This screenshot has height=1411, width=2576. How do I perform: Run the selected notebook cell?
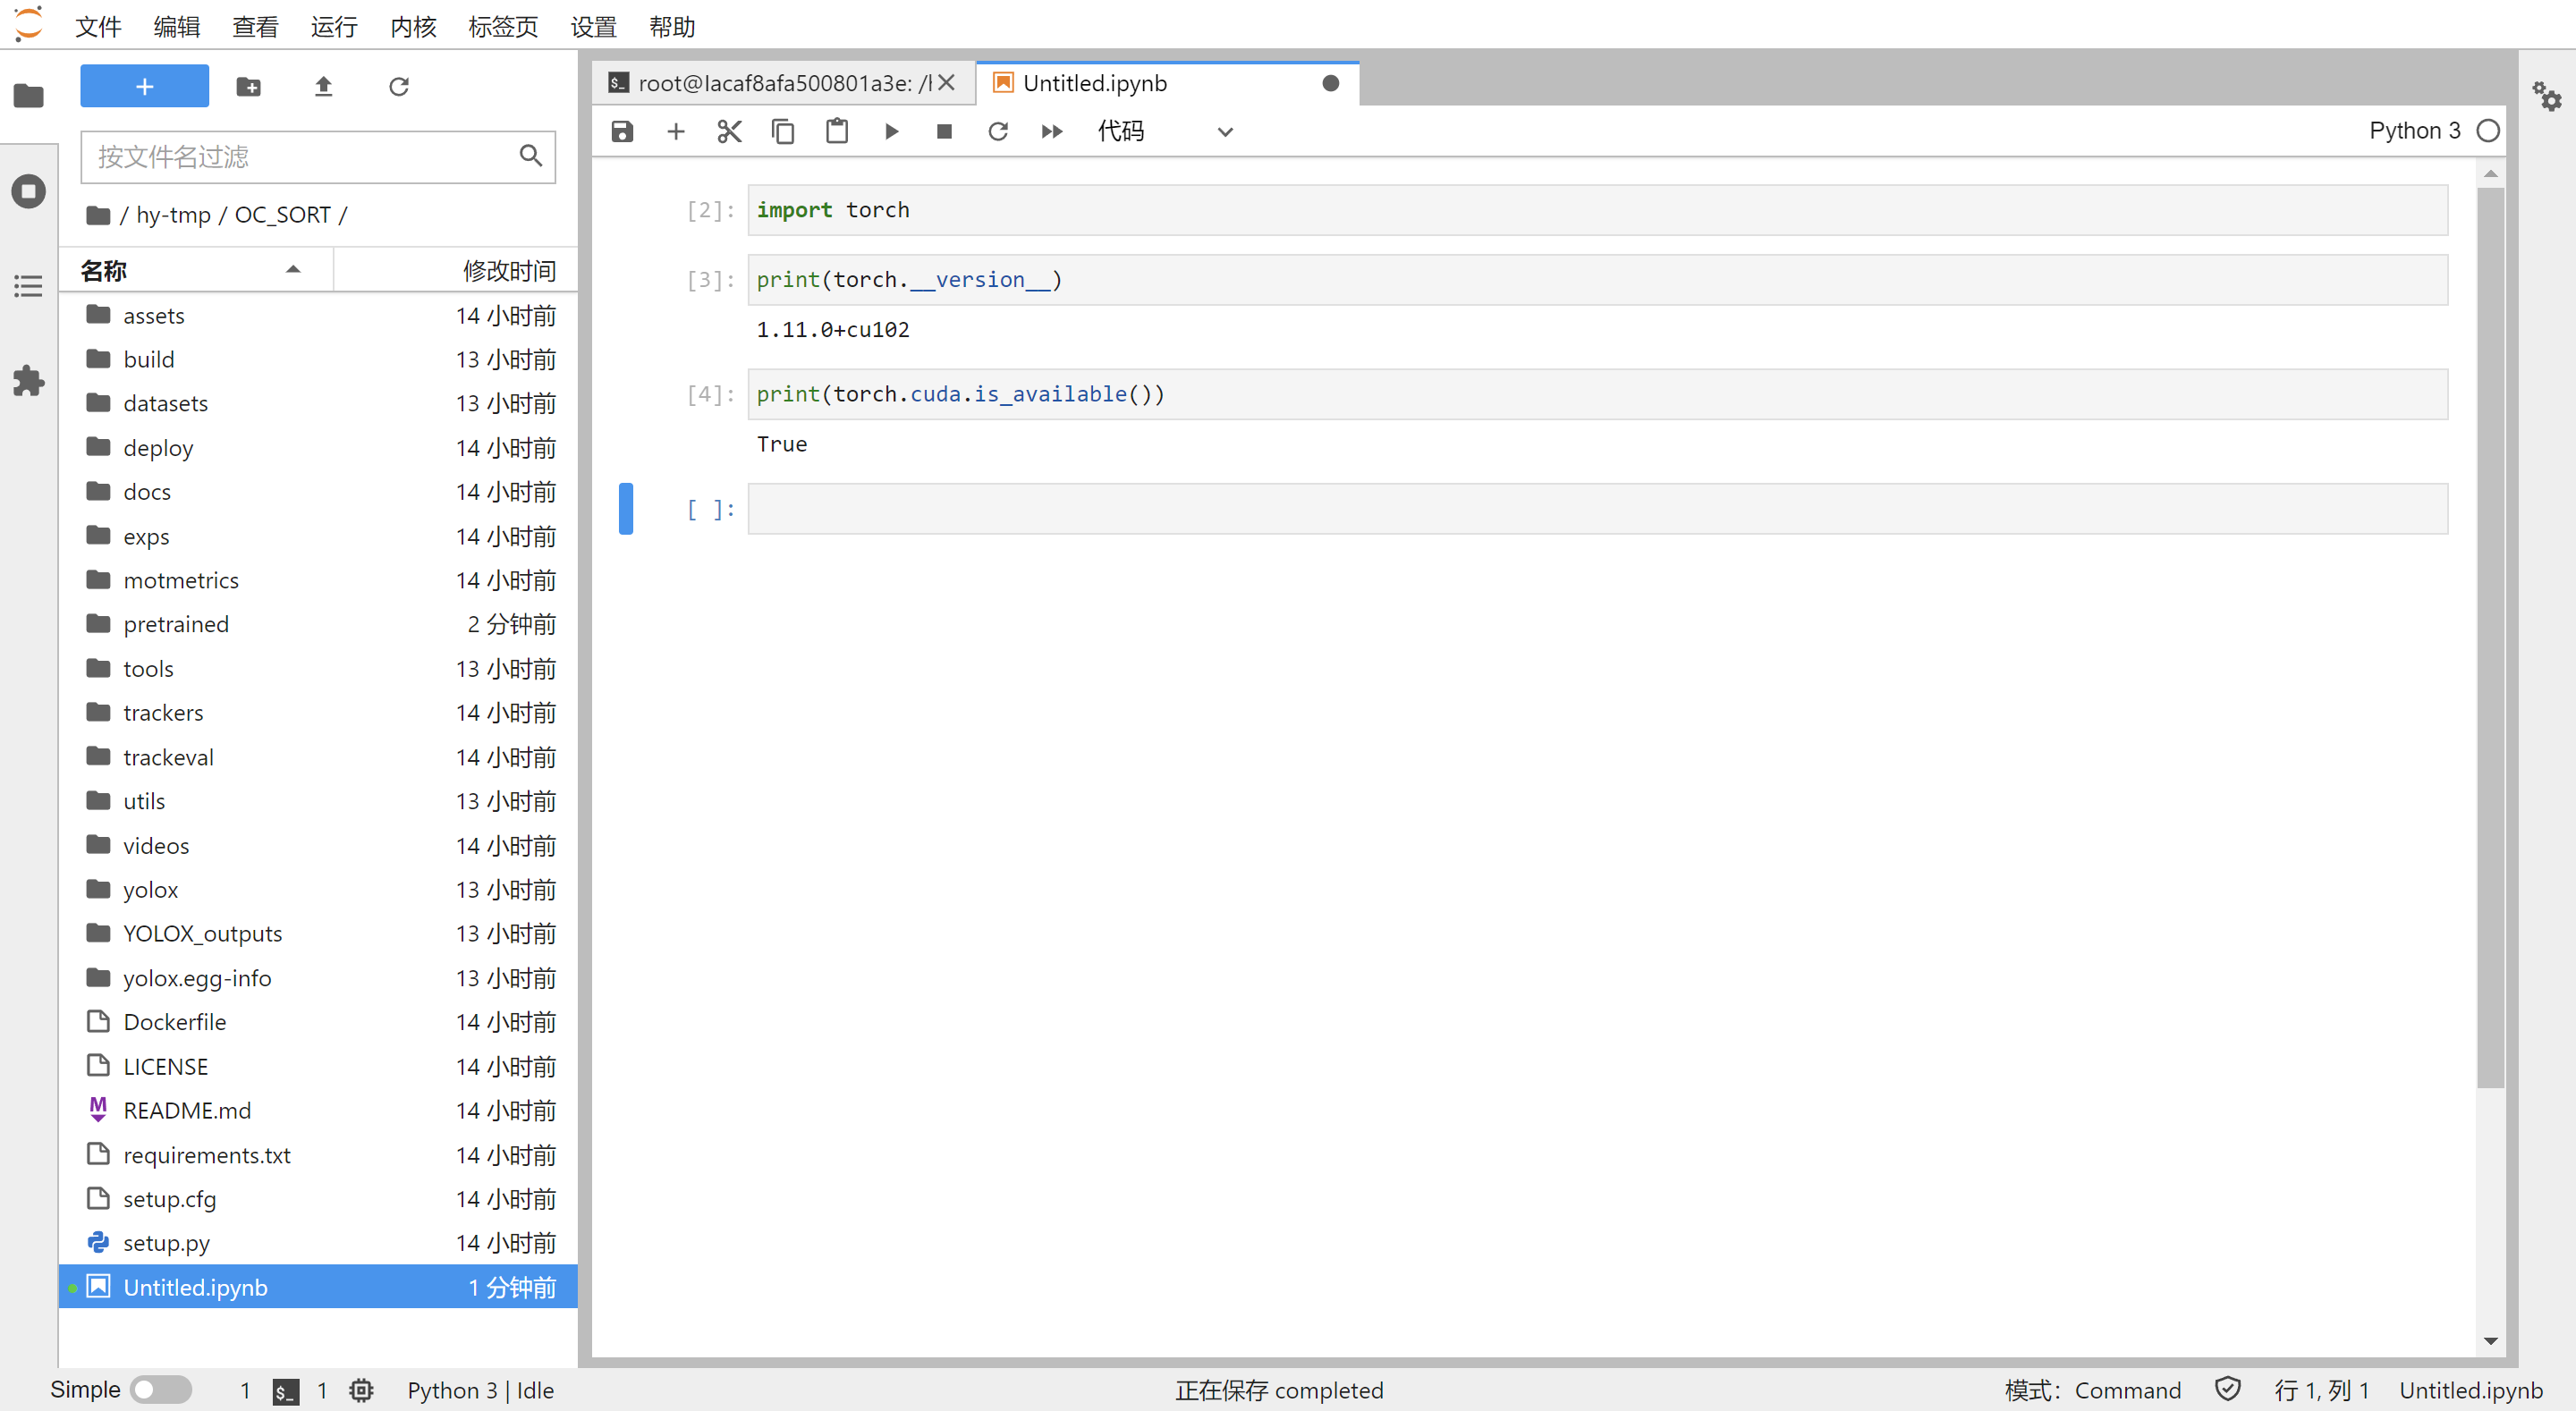(890, 131)
